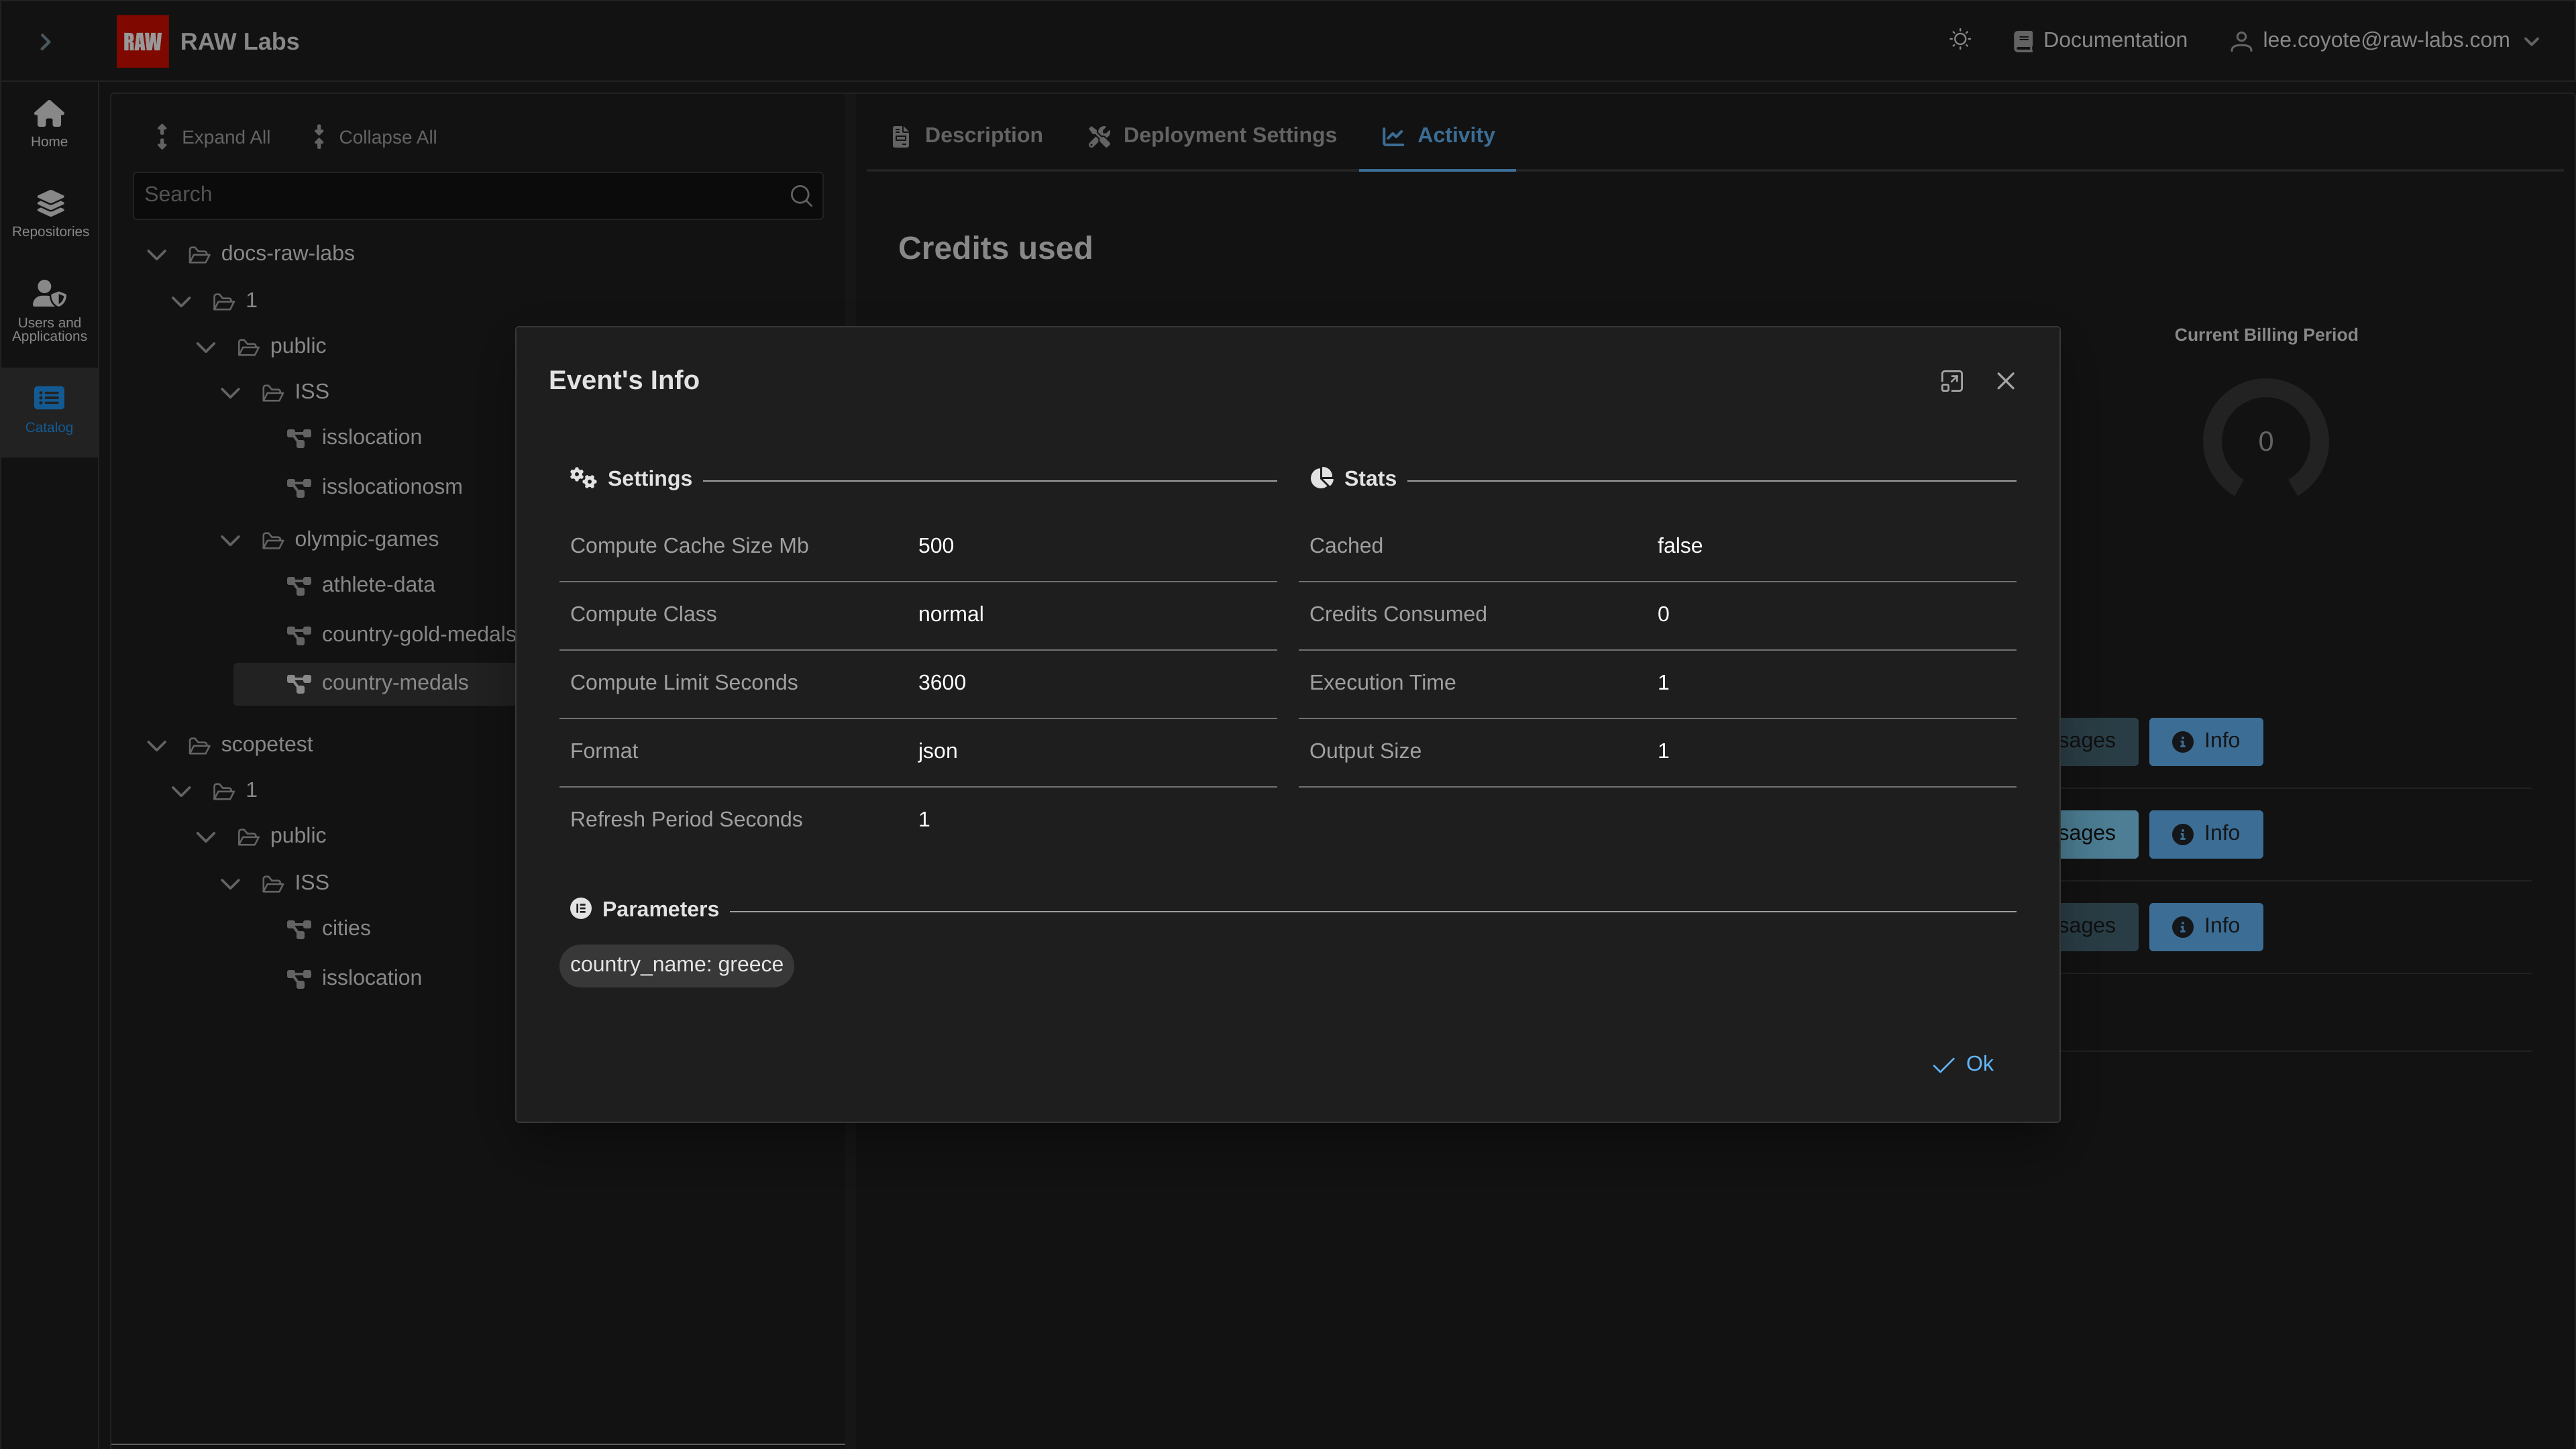Viewport: 2576px width, 1449px height.
Task: Toggle the light/dark theme sun icon
Action: click(1960, 40)
